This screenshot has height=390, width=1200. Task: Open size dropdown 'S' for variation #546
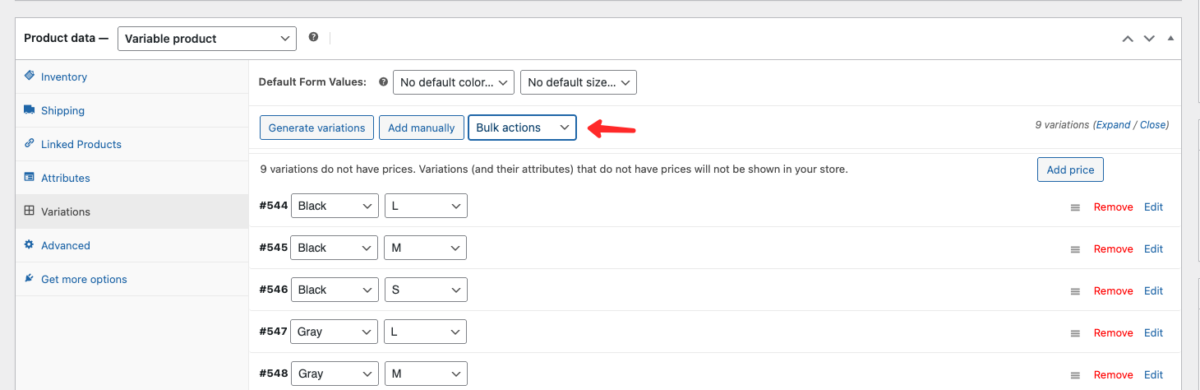click(x=426, y=290)
